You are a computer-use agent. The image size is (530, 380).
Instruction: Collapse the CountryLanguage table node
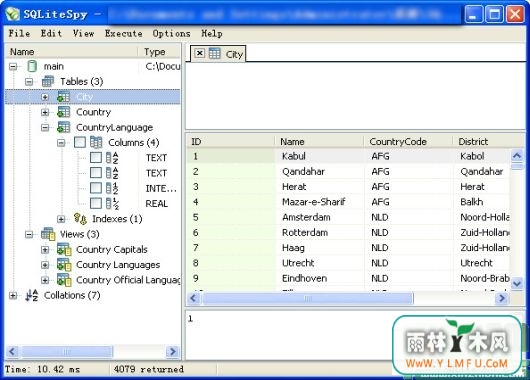45,127
